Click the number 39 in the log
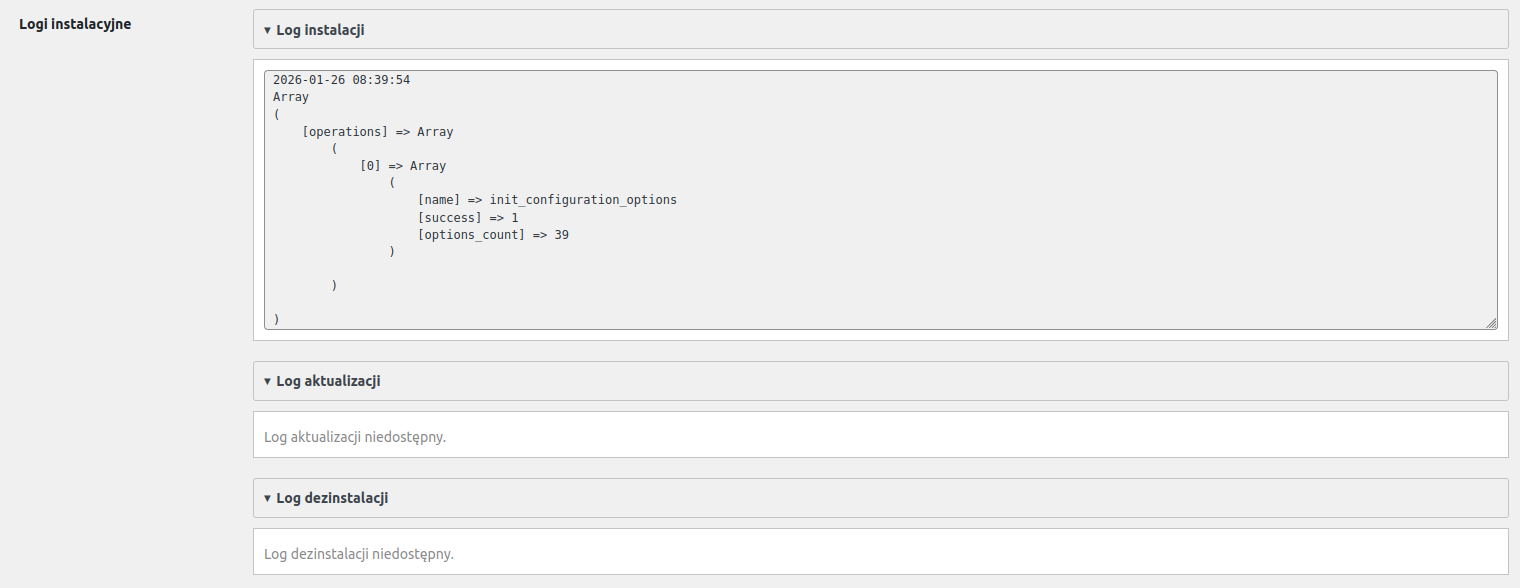The width and height of the screenshot is (1520, 588). 561,235
